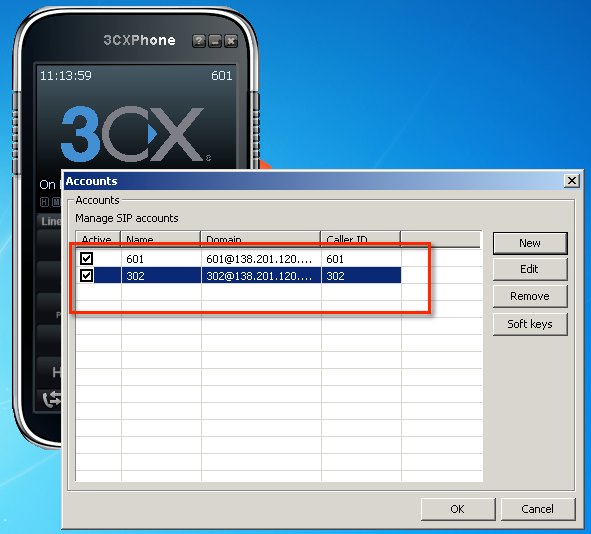Image resolution: width=591 pixels, height=534 pixels.
Task: Open the Soft keys settings
Action: click(530, 324)
